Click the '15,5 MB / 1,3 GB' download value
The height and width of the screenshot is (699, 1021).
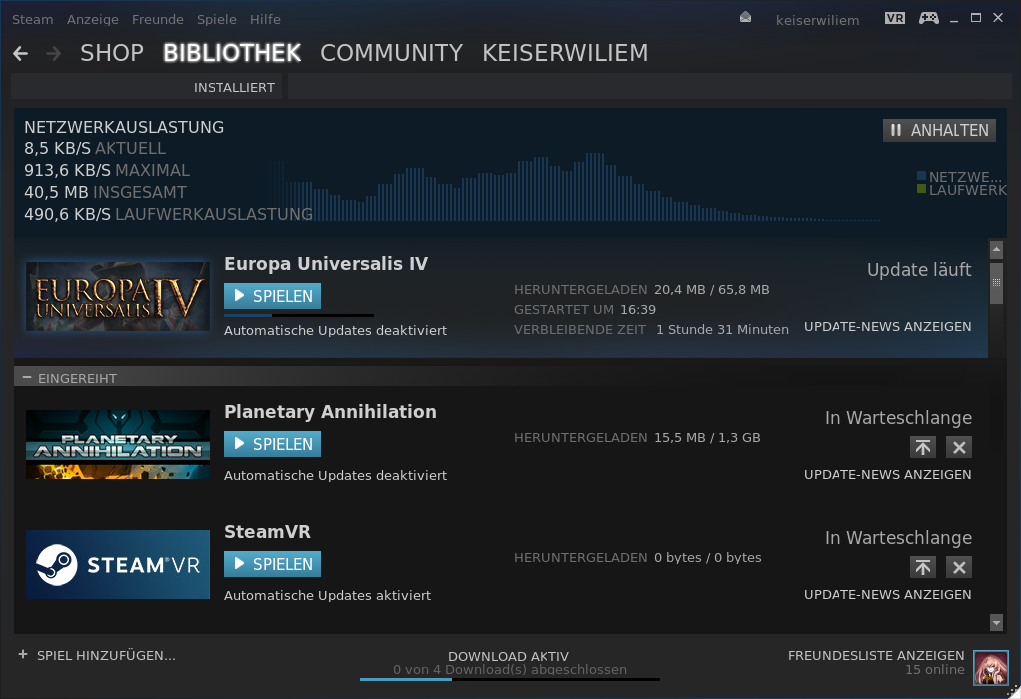pyautogui.click(x=707, y=437)
